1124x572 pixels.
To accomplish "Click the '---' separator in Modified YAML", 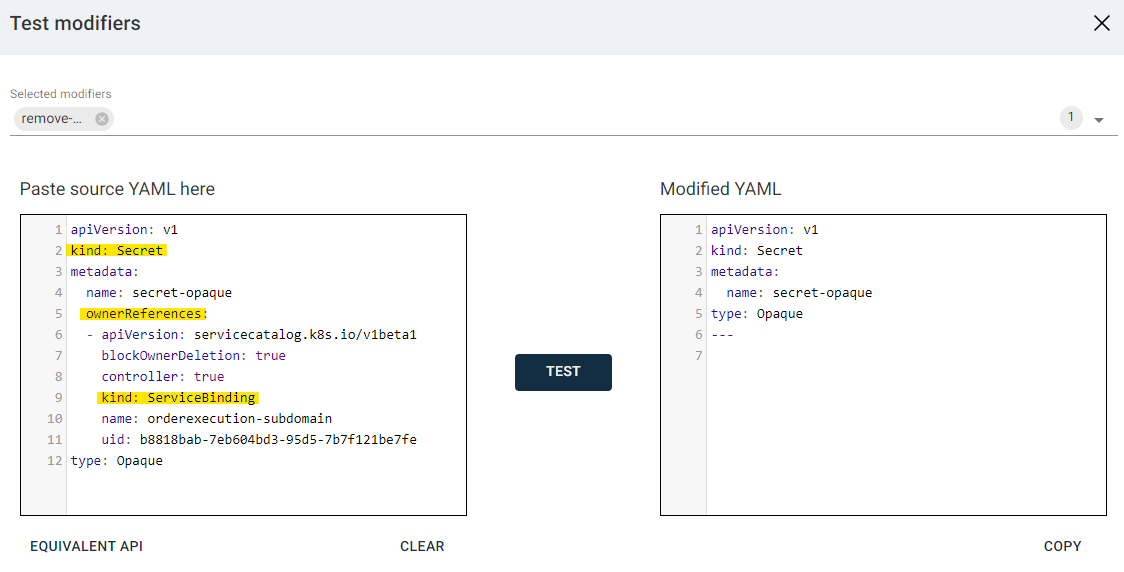I will [722, 335].
